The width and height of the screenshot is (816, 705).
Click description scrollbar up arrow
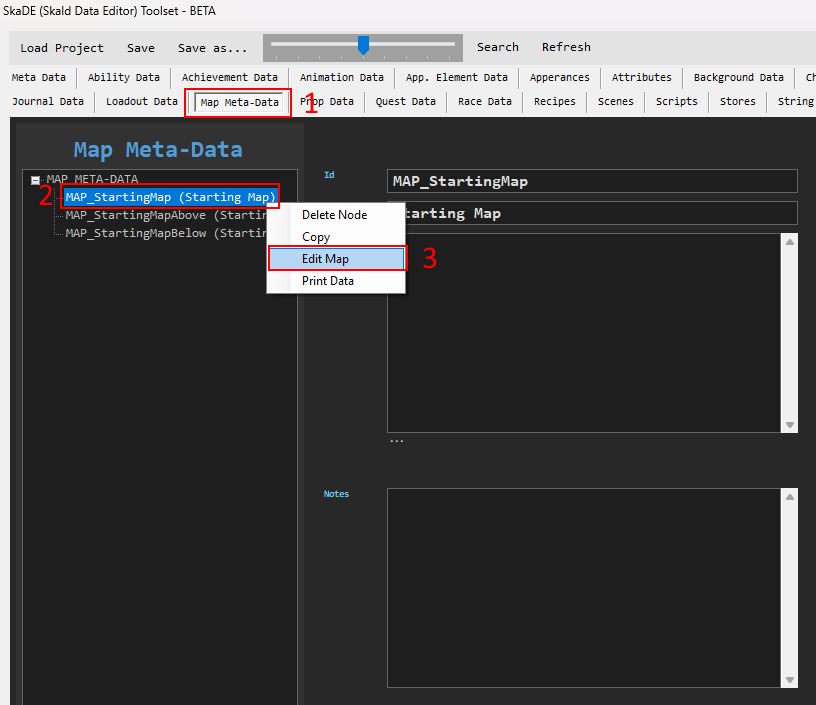[x=789, y=242]
